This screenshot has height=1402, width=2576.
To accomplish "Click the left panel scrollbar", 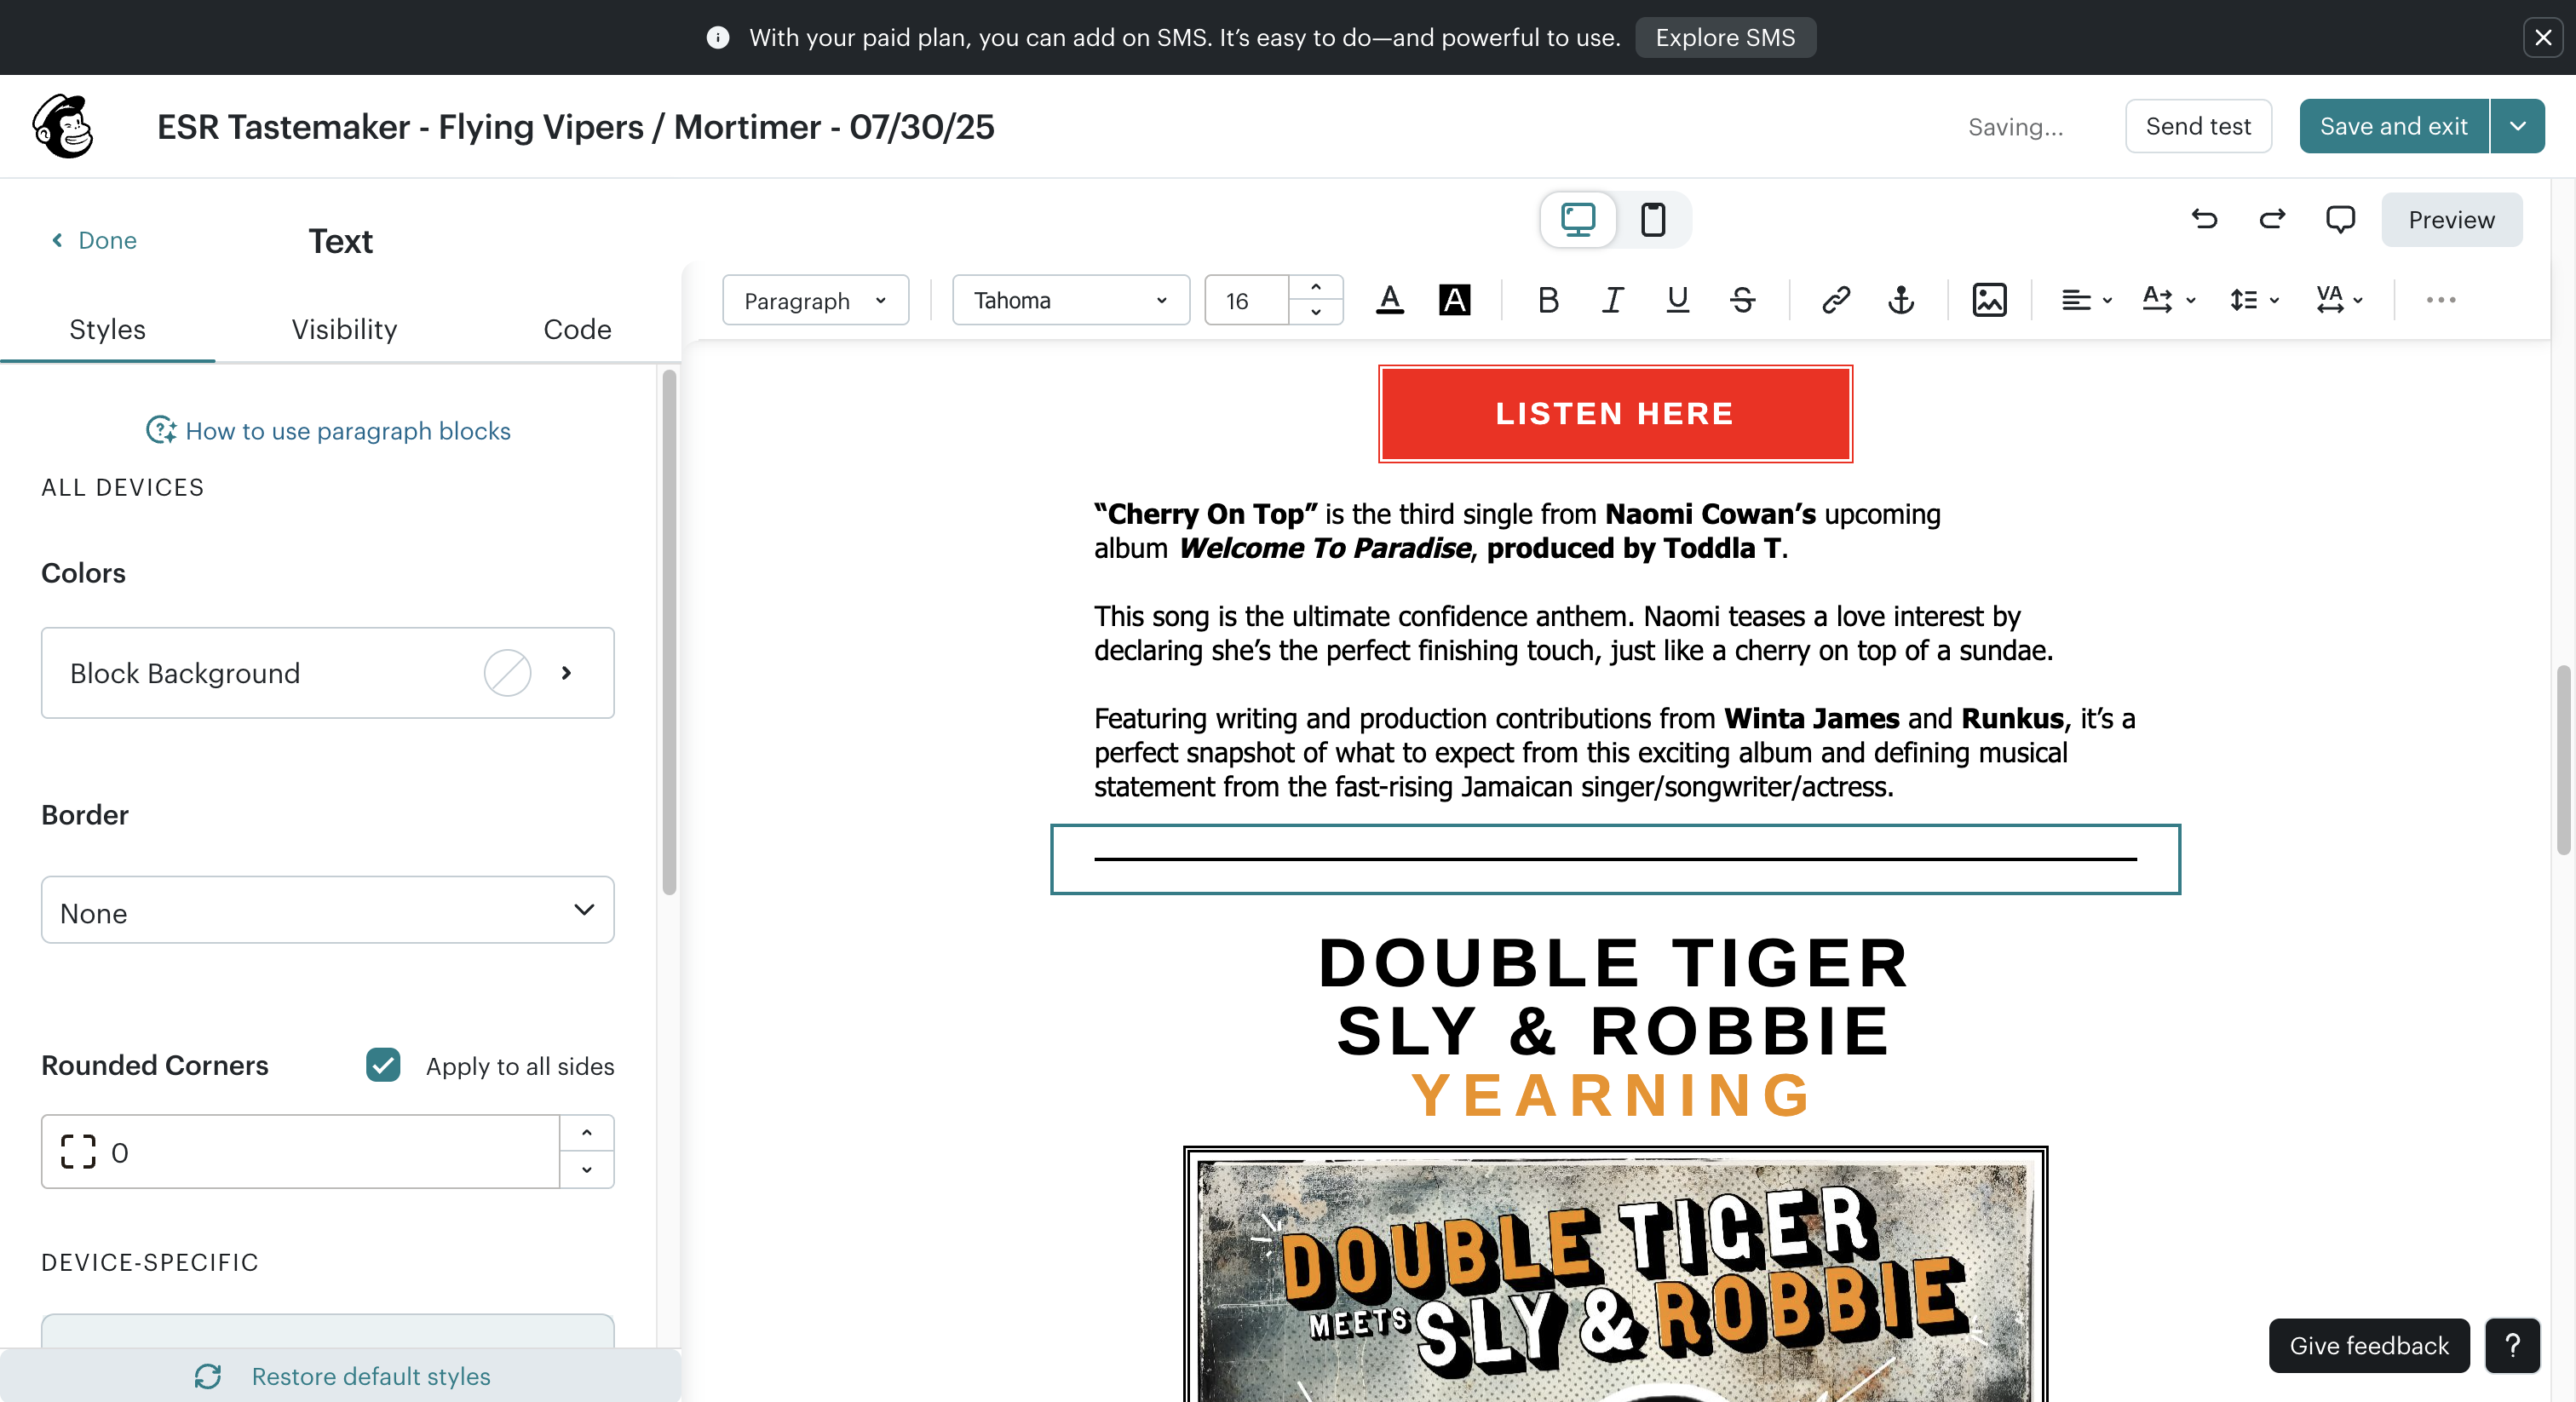I will pos(669,632).
